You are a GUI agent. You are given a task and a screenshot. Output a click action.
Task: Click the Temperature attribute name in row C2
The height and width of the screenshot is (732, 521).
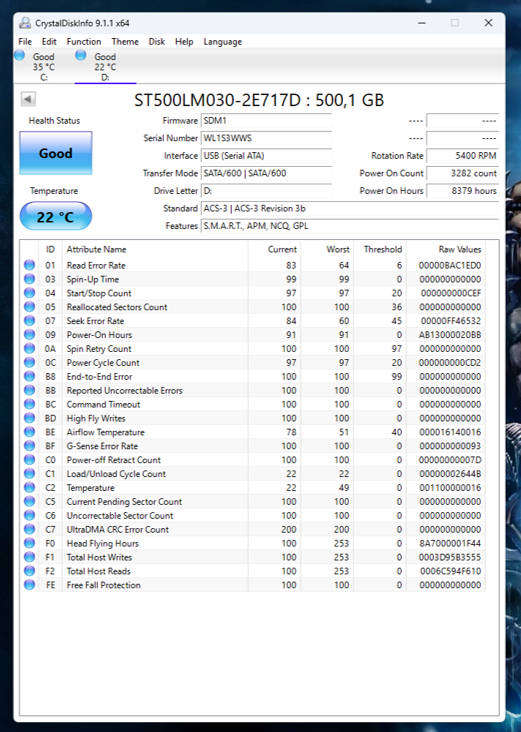(91, 487)
